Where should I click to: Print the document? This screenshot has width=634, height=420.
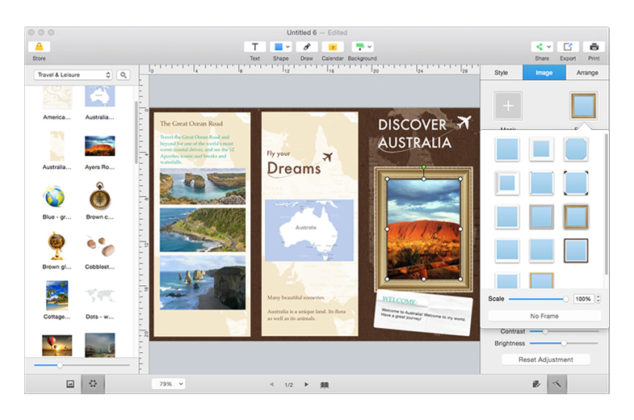click(594, 46)
